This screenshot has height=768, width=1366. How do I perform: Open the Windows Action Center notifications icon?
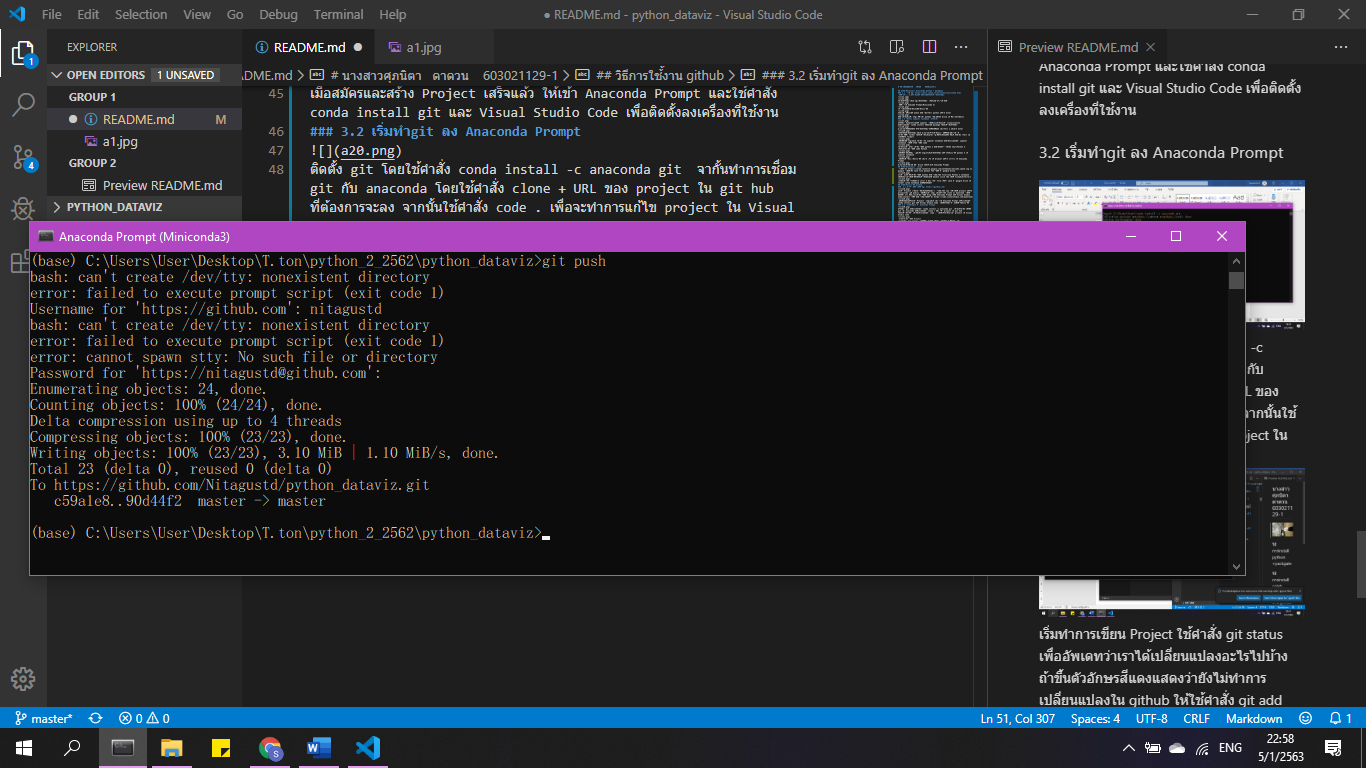(1332, 747)
